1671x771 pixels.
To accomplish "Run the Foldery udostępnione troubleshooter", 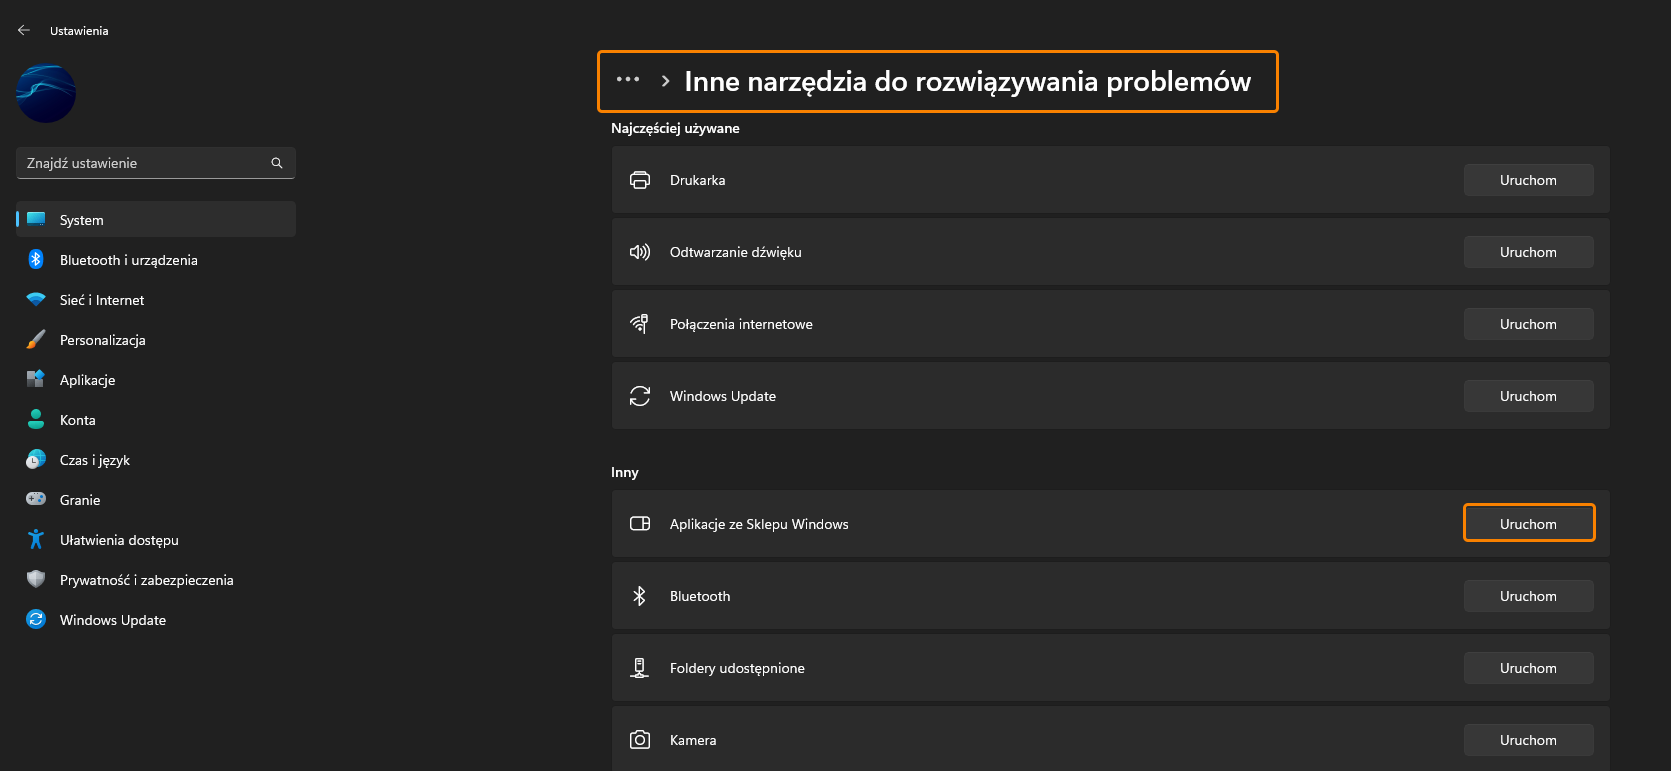I will (x=1528, y=668).
